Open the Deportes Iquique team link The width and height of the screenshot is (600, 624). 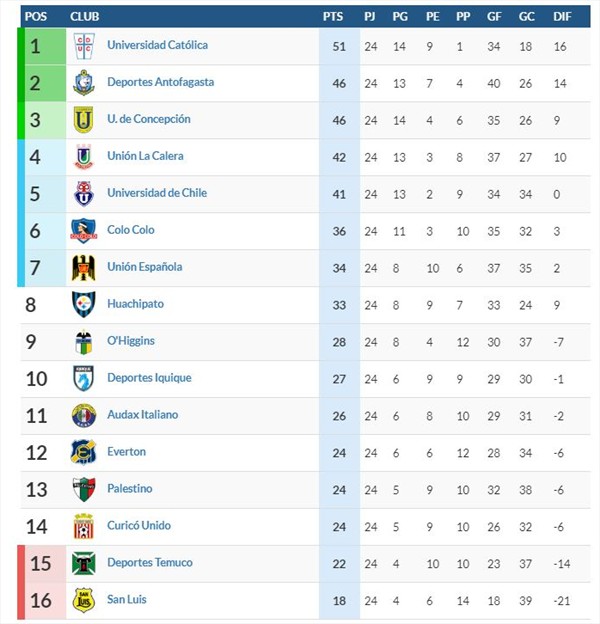149,378
